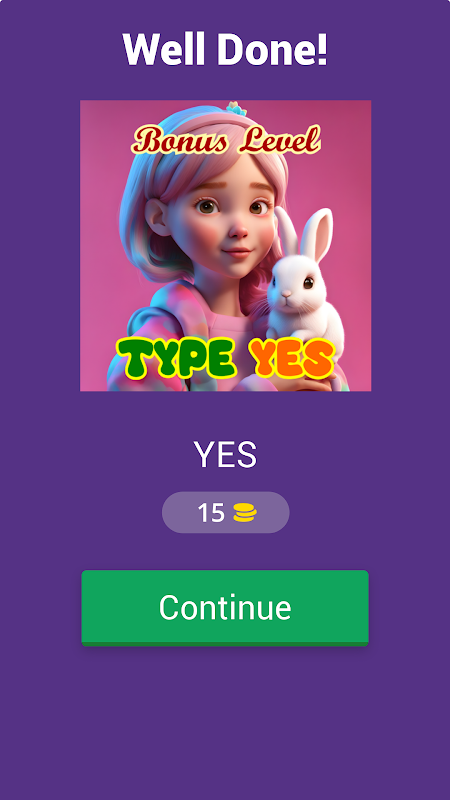Tap the green Continue button
This screenshot has height=800, width=450.
225,608
